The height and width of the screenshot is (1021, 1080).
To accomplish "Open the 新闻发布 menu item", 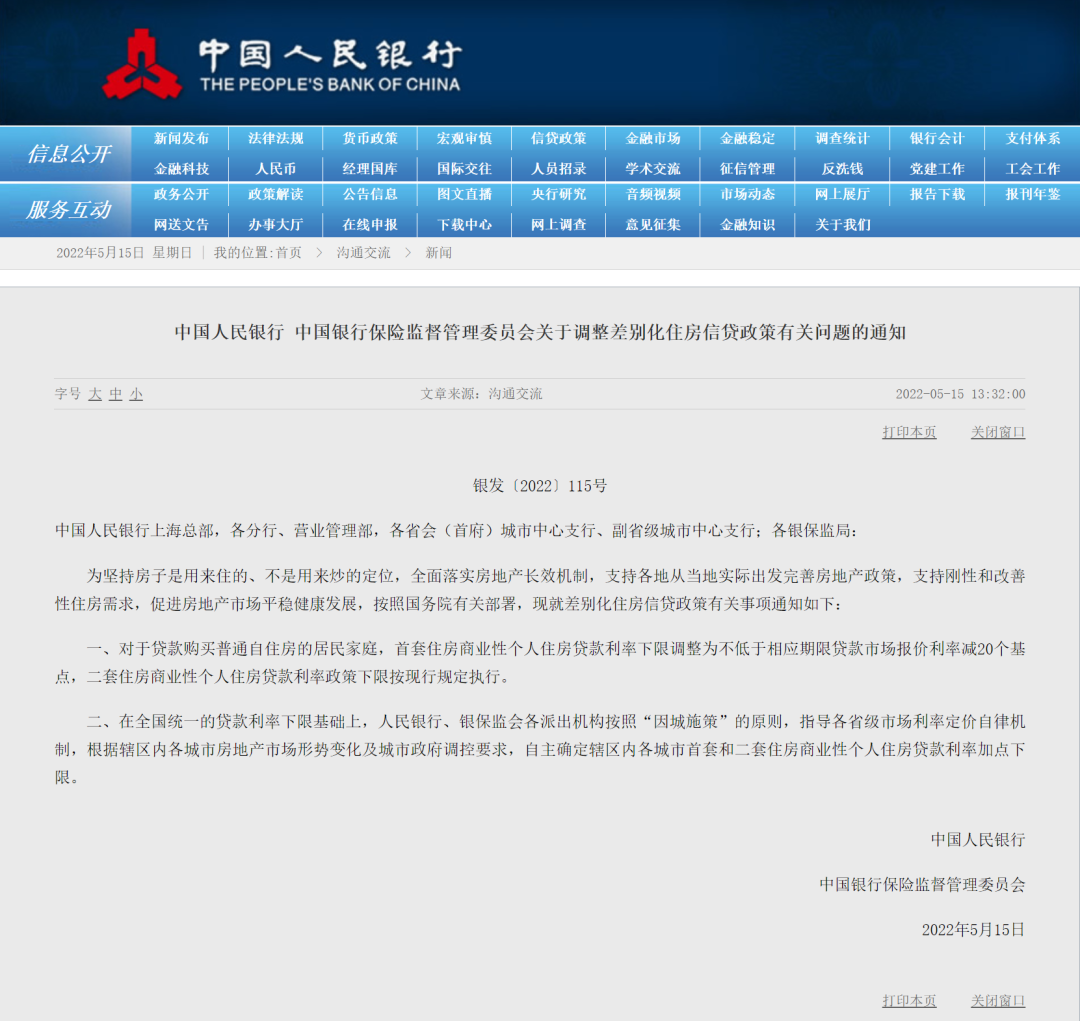I will tap(181, 138).
